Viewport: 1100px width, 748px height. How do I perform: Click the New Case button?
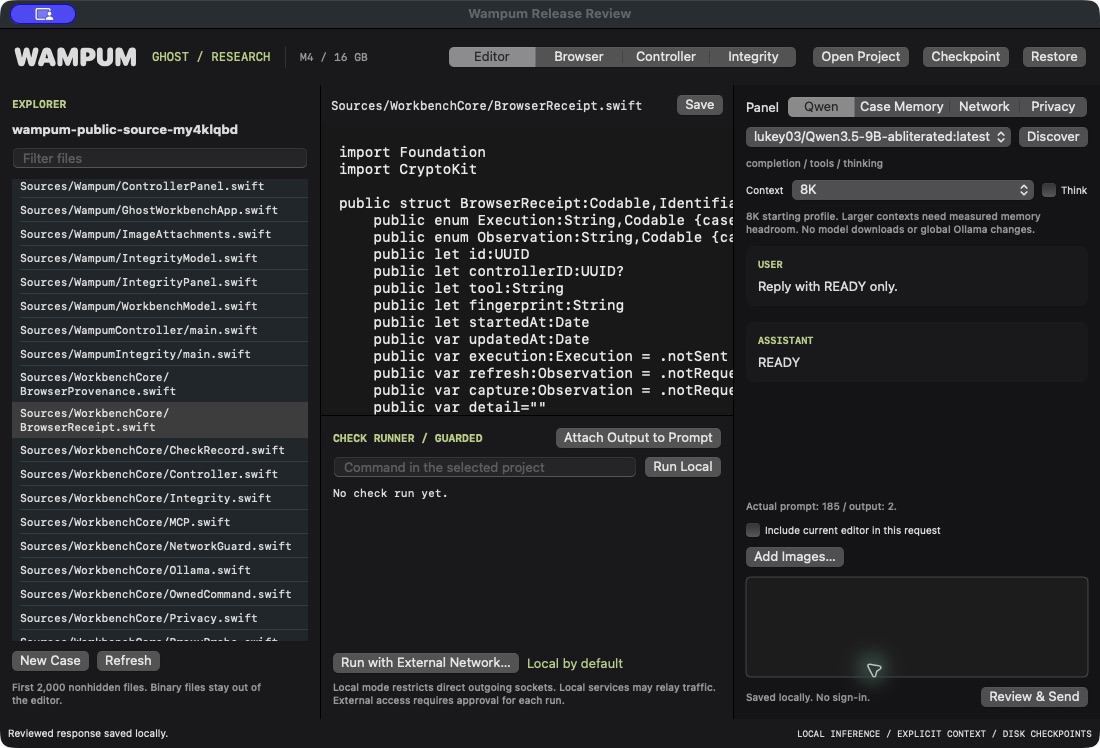(x=50, y=661)
